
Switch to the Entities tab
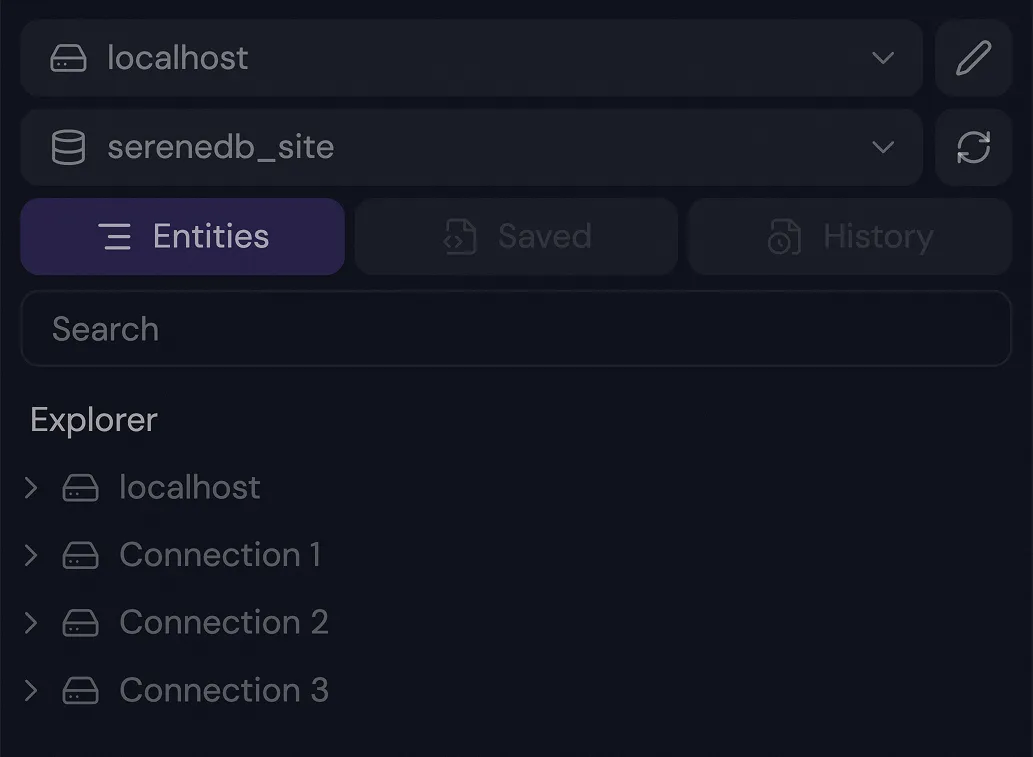(183, 237)
